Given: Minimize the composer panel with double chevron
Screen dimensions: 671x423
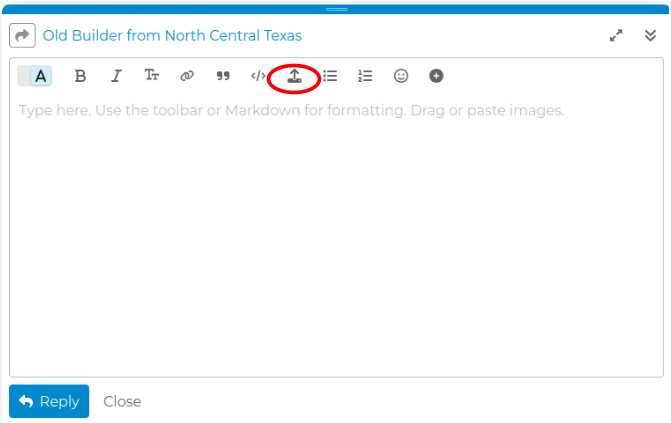Looking at the screenshot, I should pyautogui.click(x=650, y=36).
